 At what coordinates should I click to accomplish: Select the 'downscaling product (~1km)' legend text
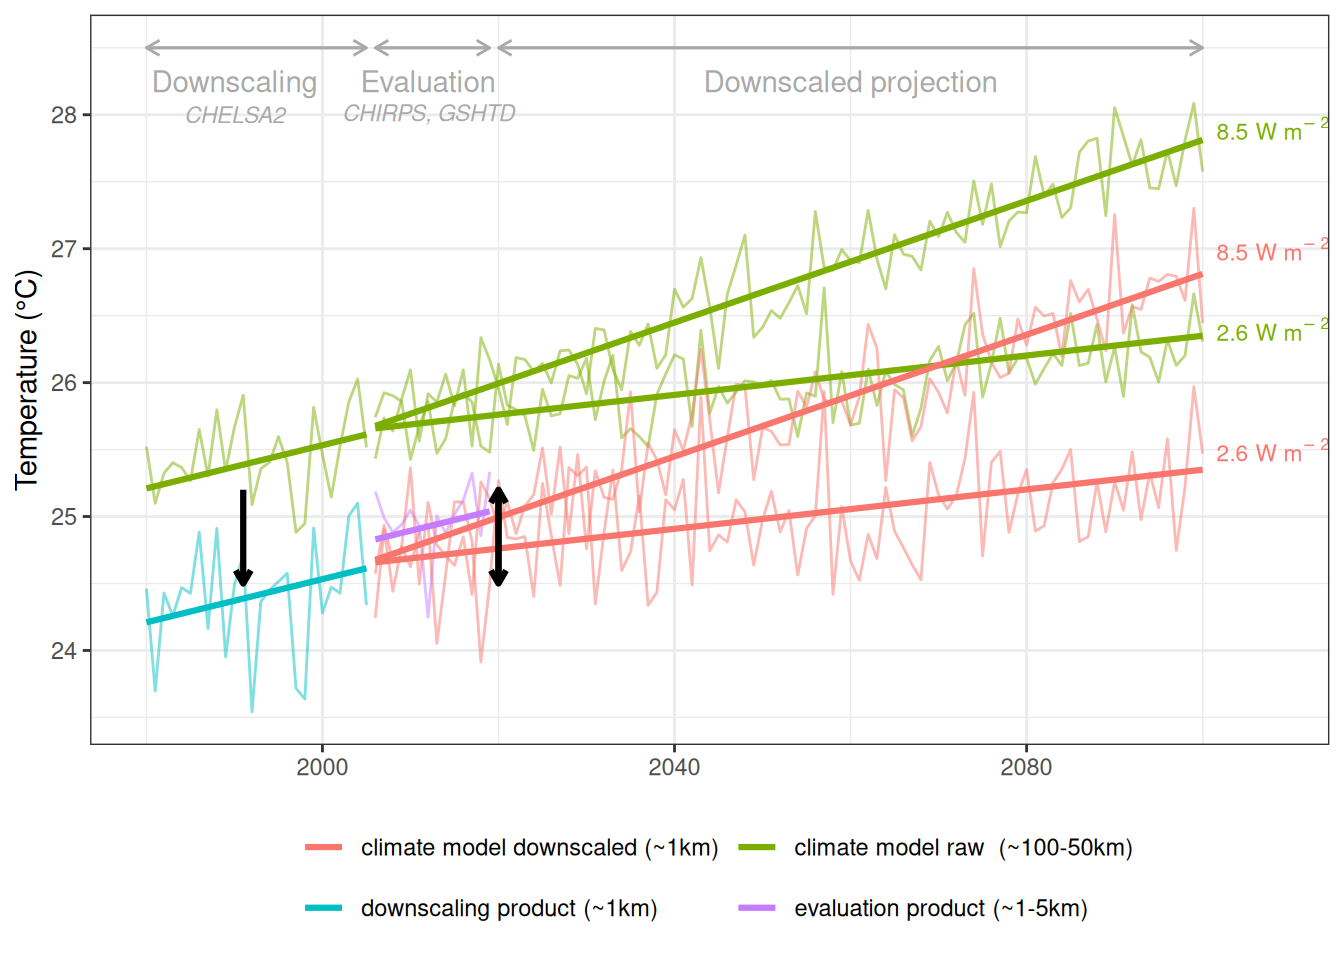pos(509,908)
